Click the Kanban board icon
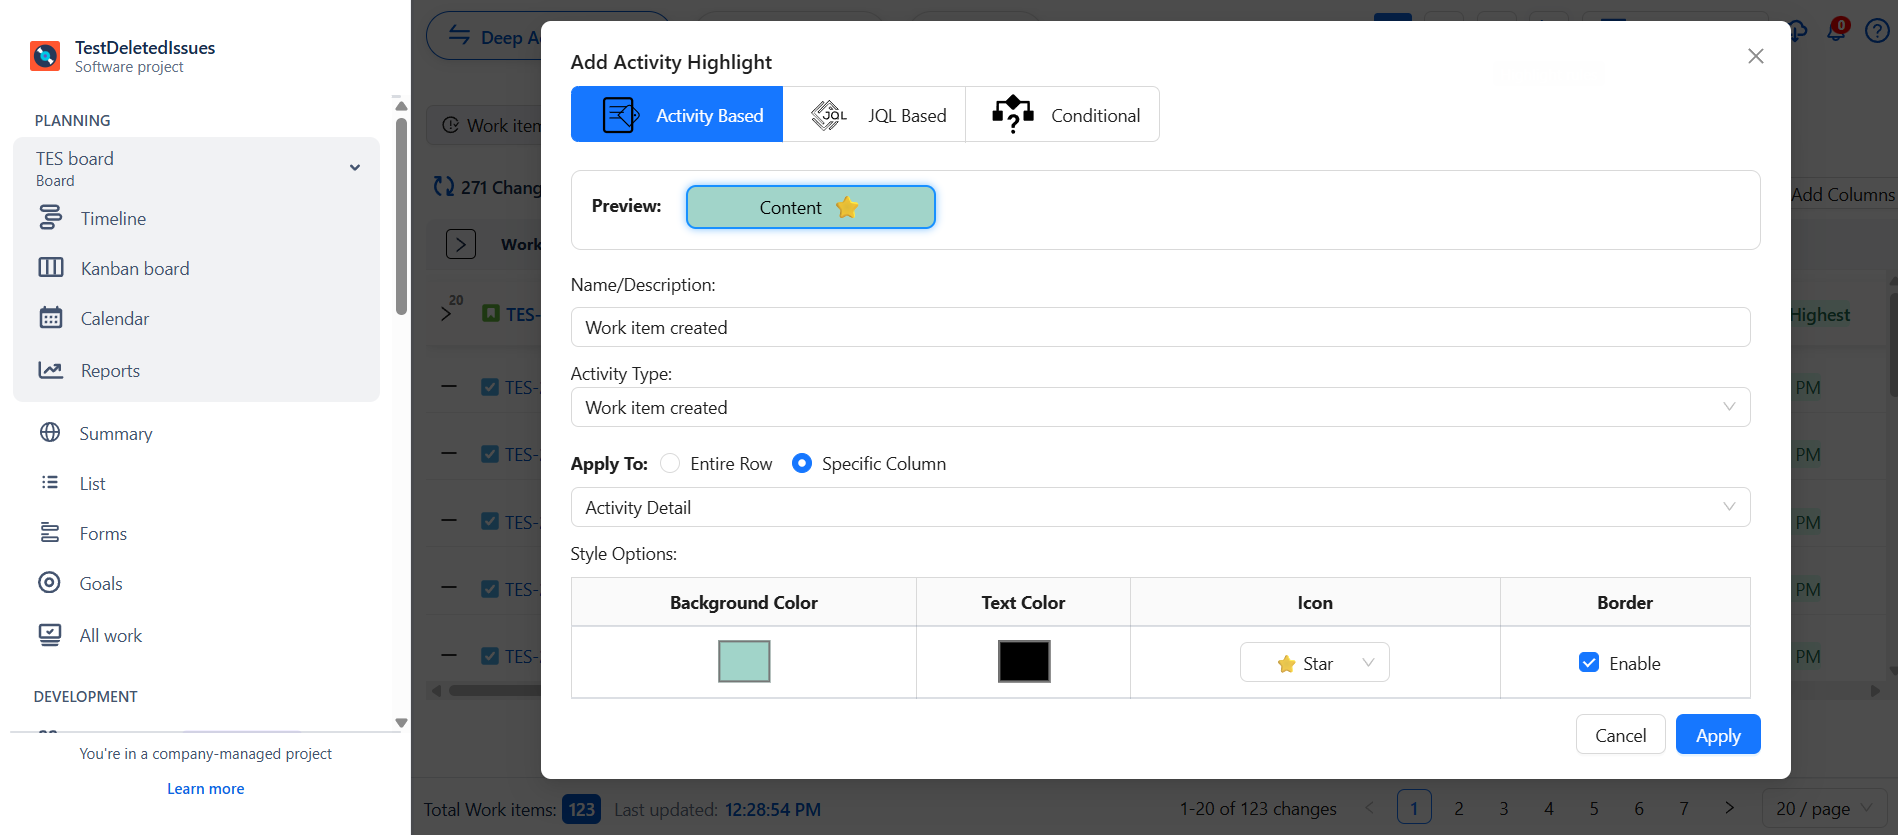Viewport: 1898px width, 835px height. click(50, 268)
